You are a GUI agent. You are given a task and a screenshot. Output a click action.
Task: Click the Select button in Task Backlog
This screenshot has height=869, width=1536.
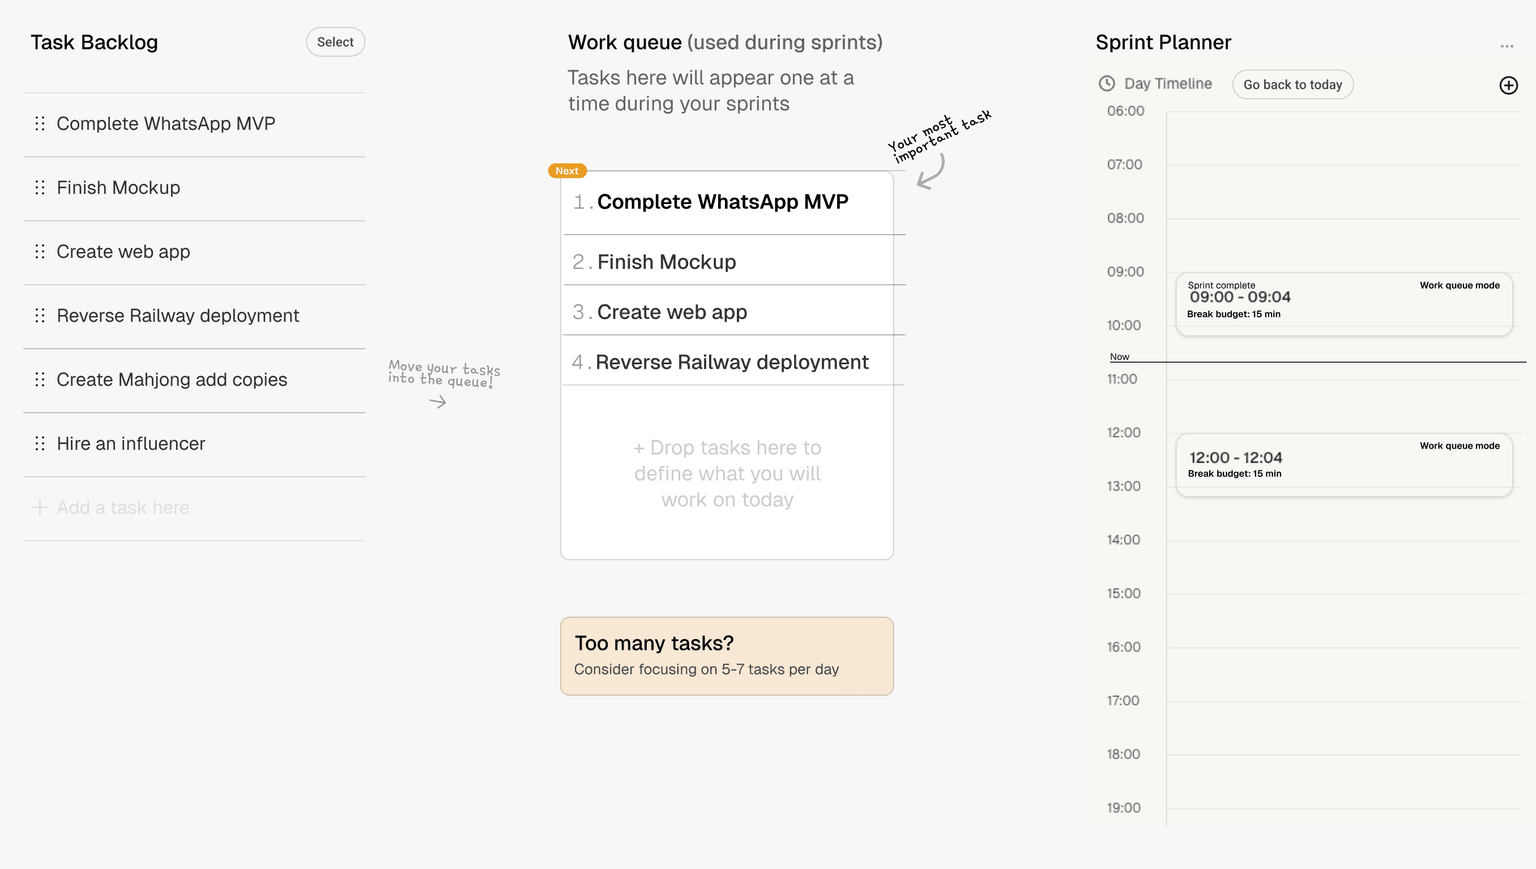[335, 42]
